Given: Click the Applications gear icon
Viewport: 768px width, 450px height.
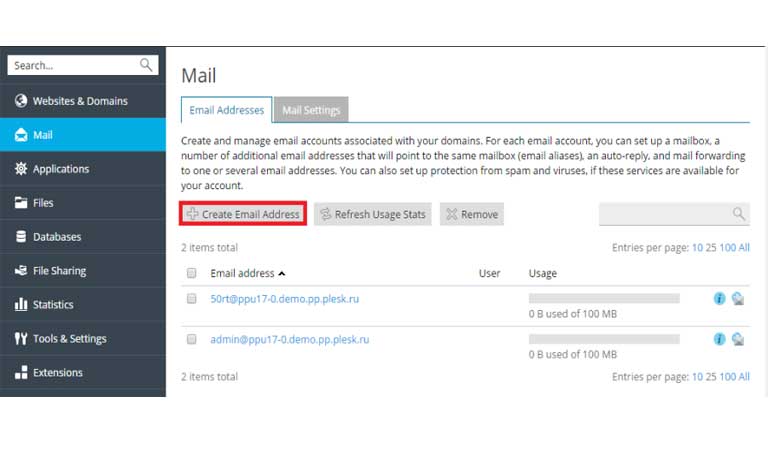Looking at the screenshot, I should (x=21, y=168).
